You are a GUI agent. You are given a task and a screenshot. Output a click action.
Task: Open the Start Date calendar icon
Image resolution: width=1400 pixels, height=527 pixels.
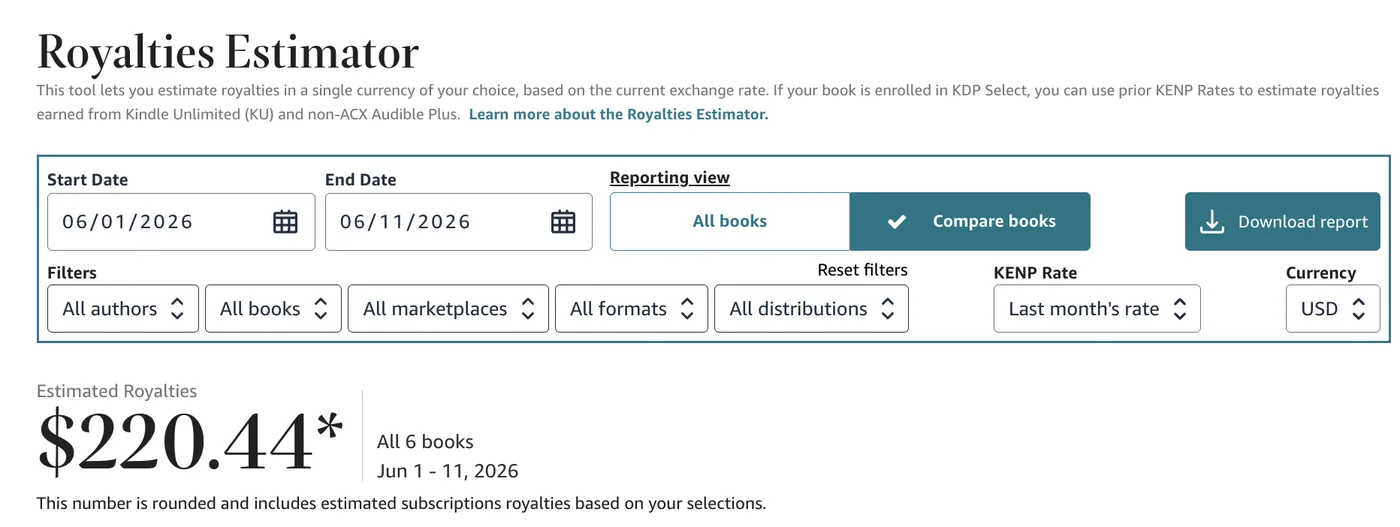pyautogui.click(x=285, y=221)
